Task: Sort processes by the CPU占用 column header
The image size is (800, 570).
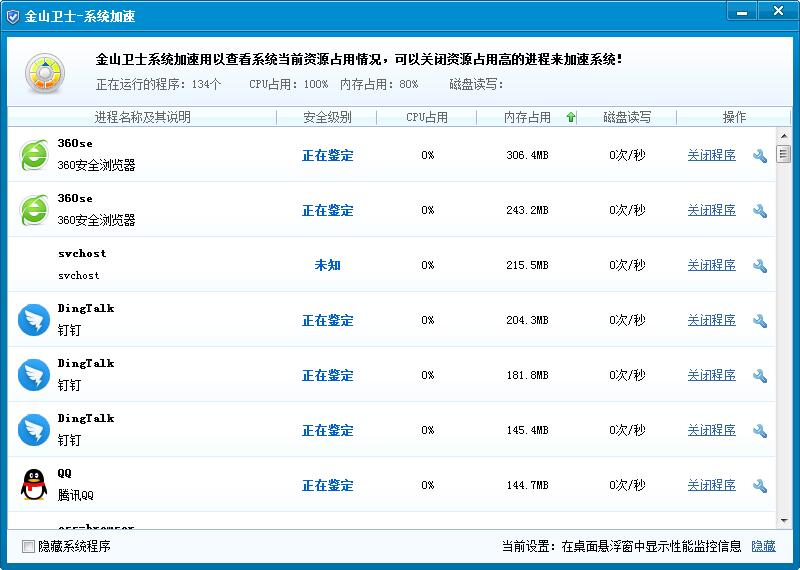Action: 427,117
